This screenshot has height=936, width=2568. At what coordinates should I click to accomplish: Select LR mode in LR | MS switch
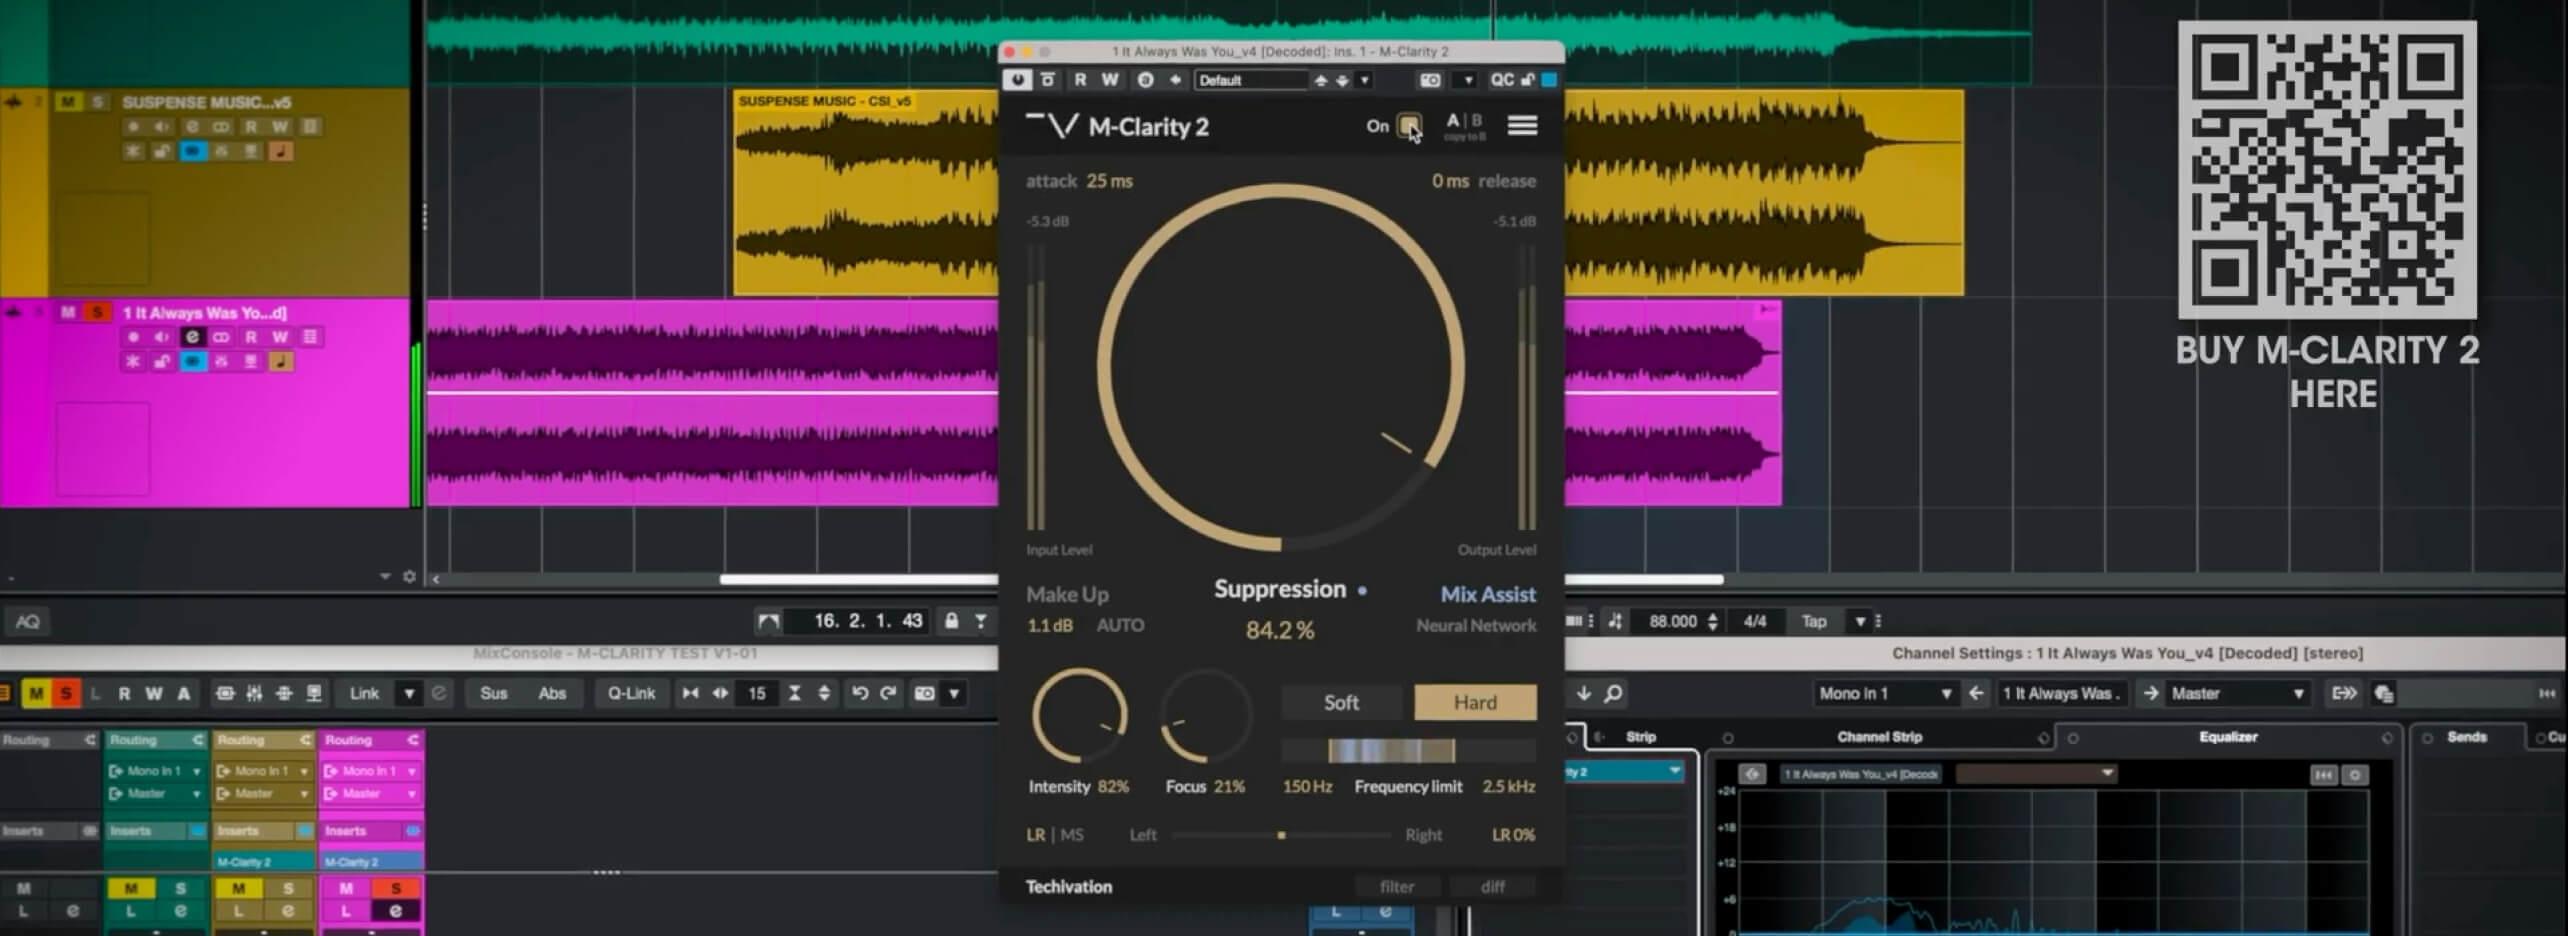coord(1035,834)
